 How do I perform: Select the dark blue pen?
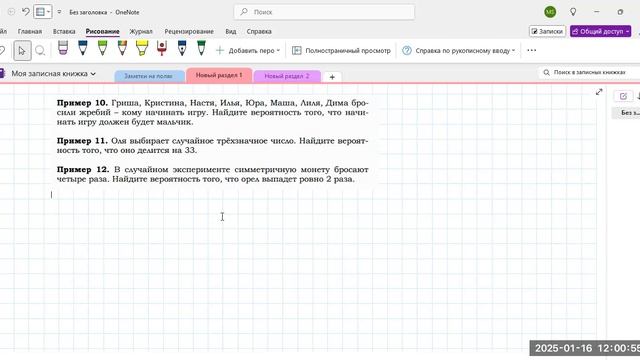(82, 48)
